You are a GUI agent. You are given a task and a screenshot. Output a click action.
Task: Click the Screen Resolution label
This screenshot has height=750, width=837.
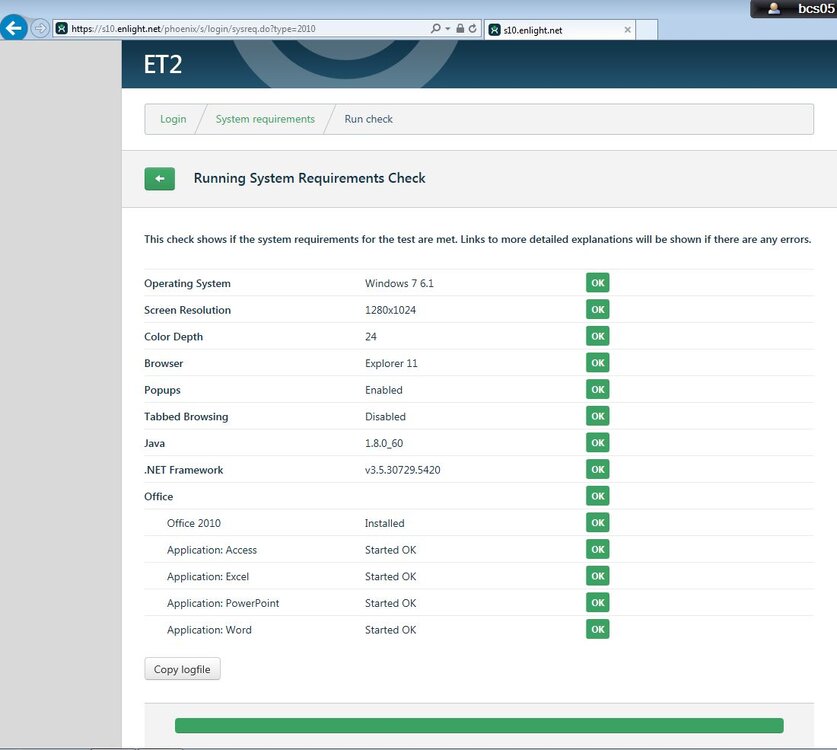[x=187, y=310]
